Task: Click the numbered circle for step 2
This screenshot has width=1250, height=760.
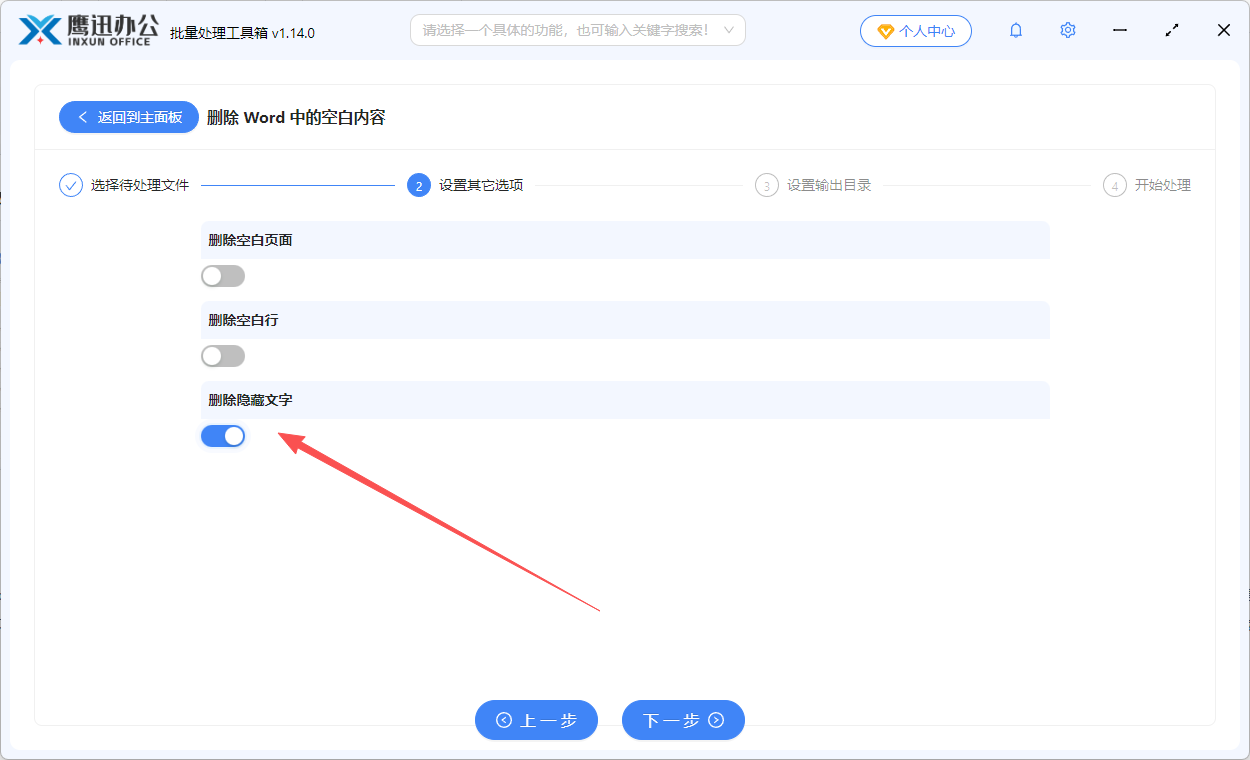Action: pos(418,185)
